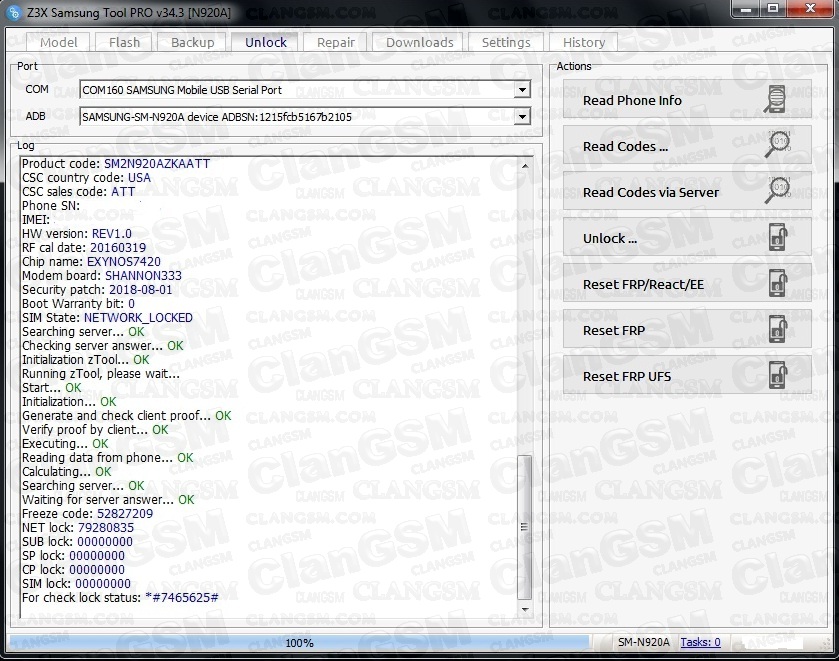Click the Reset FRP UFS phone icon
The width and height of the screenshot is (839, 661).
778,375
